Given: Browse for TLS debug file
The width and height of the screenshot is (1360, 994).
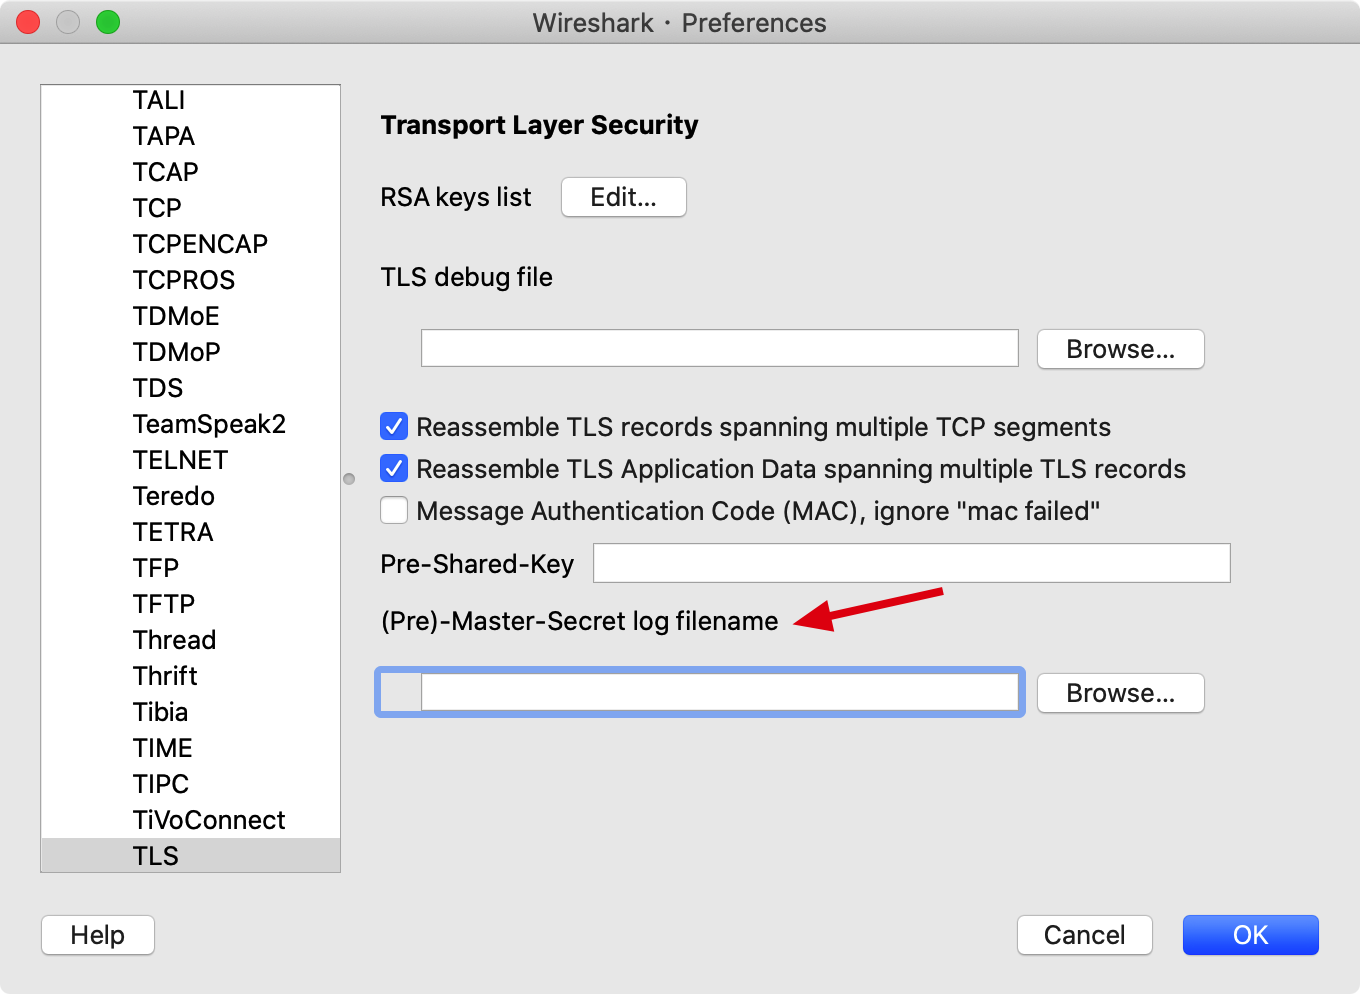Looking at the screenshot, I should click(x=1121, y=349).
